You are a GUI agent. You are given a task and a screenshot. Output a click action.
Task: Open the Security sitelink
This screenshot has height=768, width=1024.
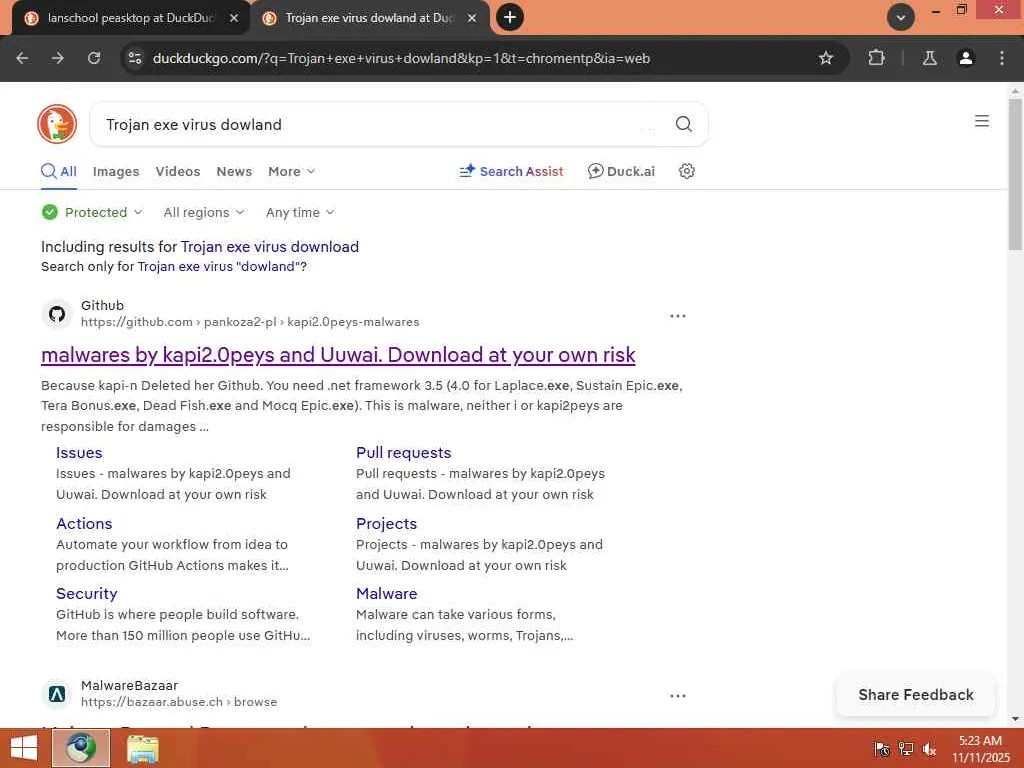coord(87,594)
